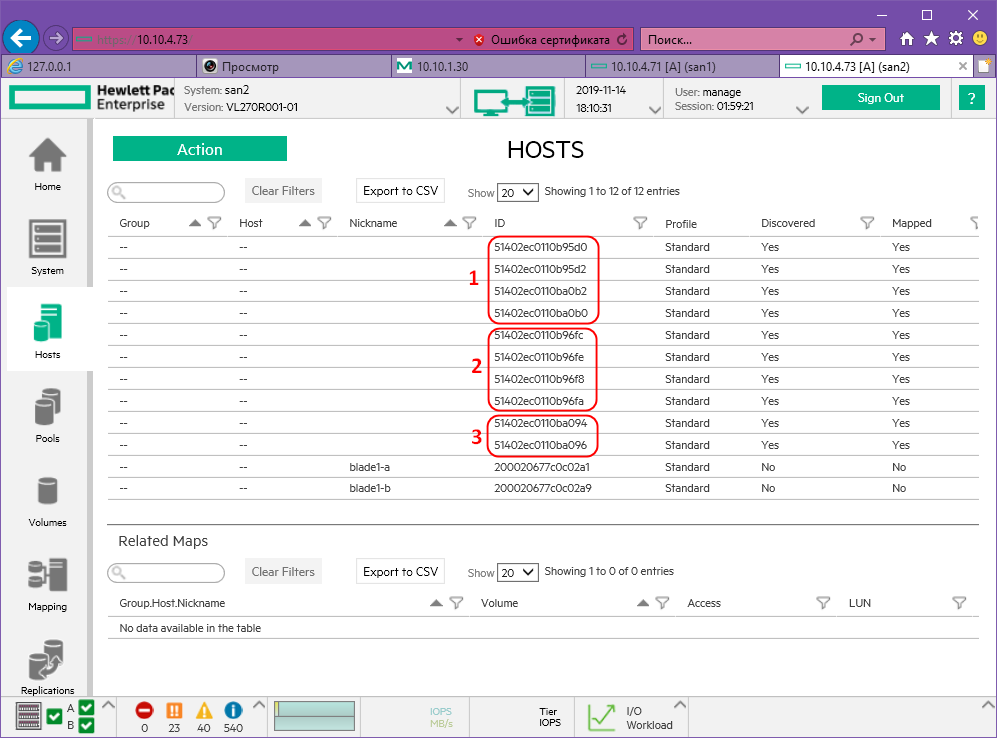
Task: Open the Show entries dropdown for Related Maps
Action: pyautogui.click(x=518, y=573)
